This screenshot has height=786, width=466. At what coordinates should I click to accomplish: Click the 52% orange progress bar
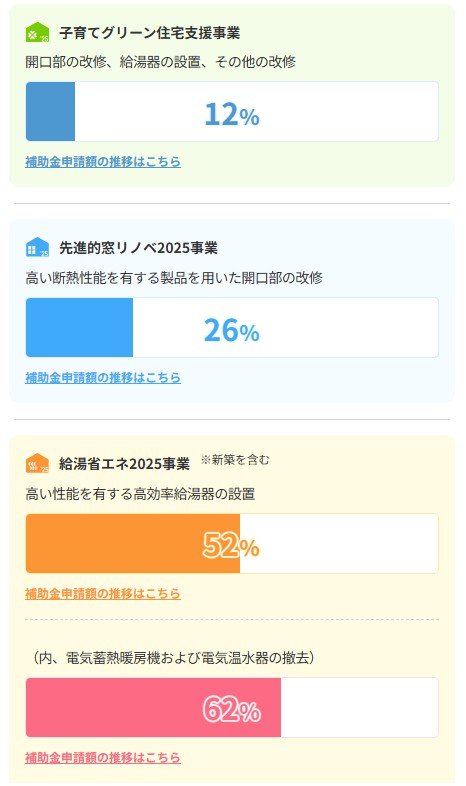click(232, 543)
